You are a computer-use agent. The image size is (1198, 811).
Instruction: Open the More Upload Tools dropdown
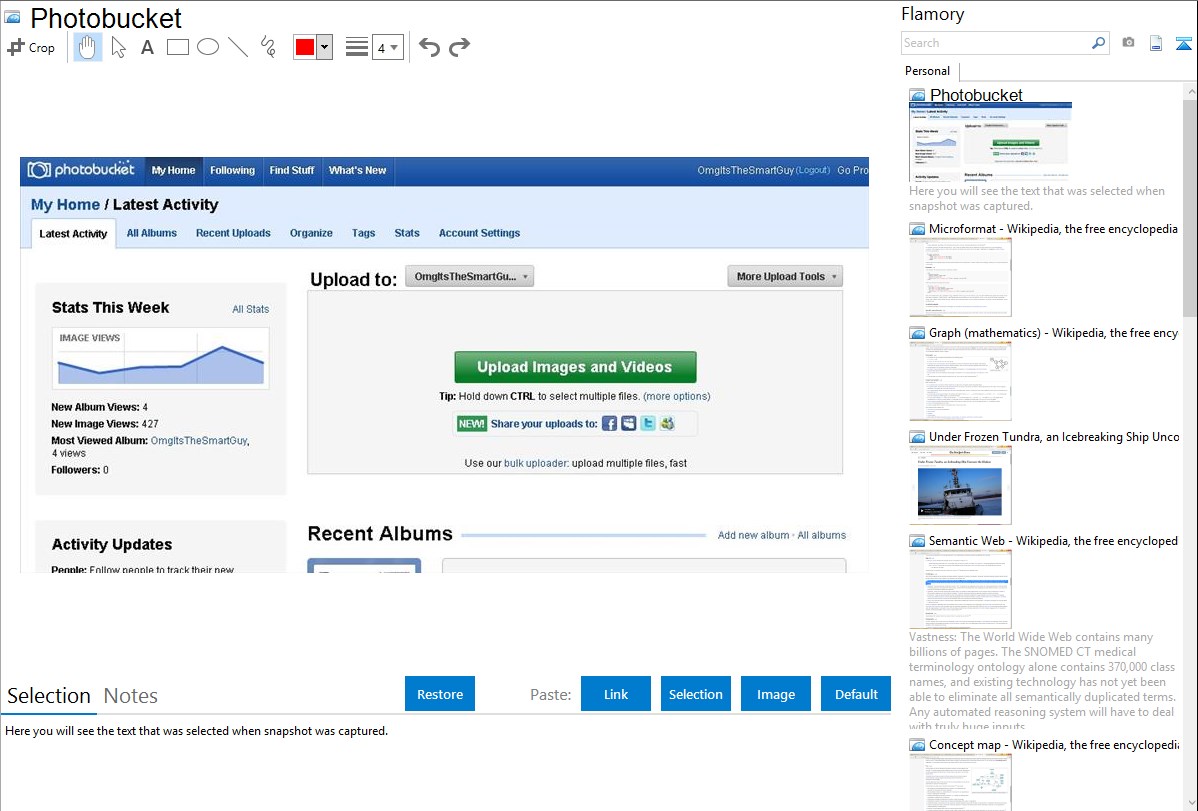pyautogui.click(x=785, y=277)
